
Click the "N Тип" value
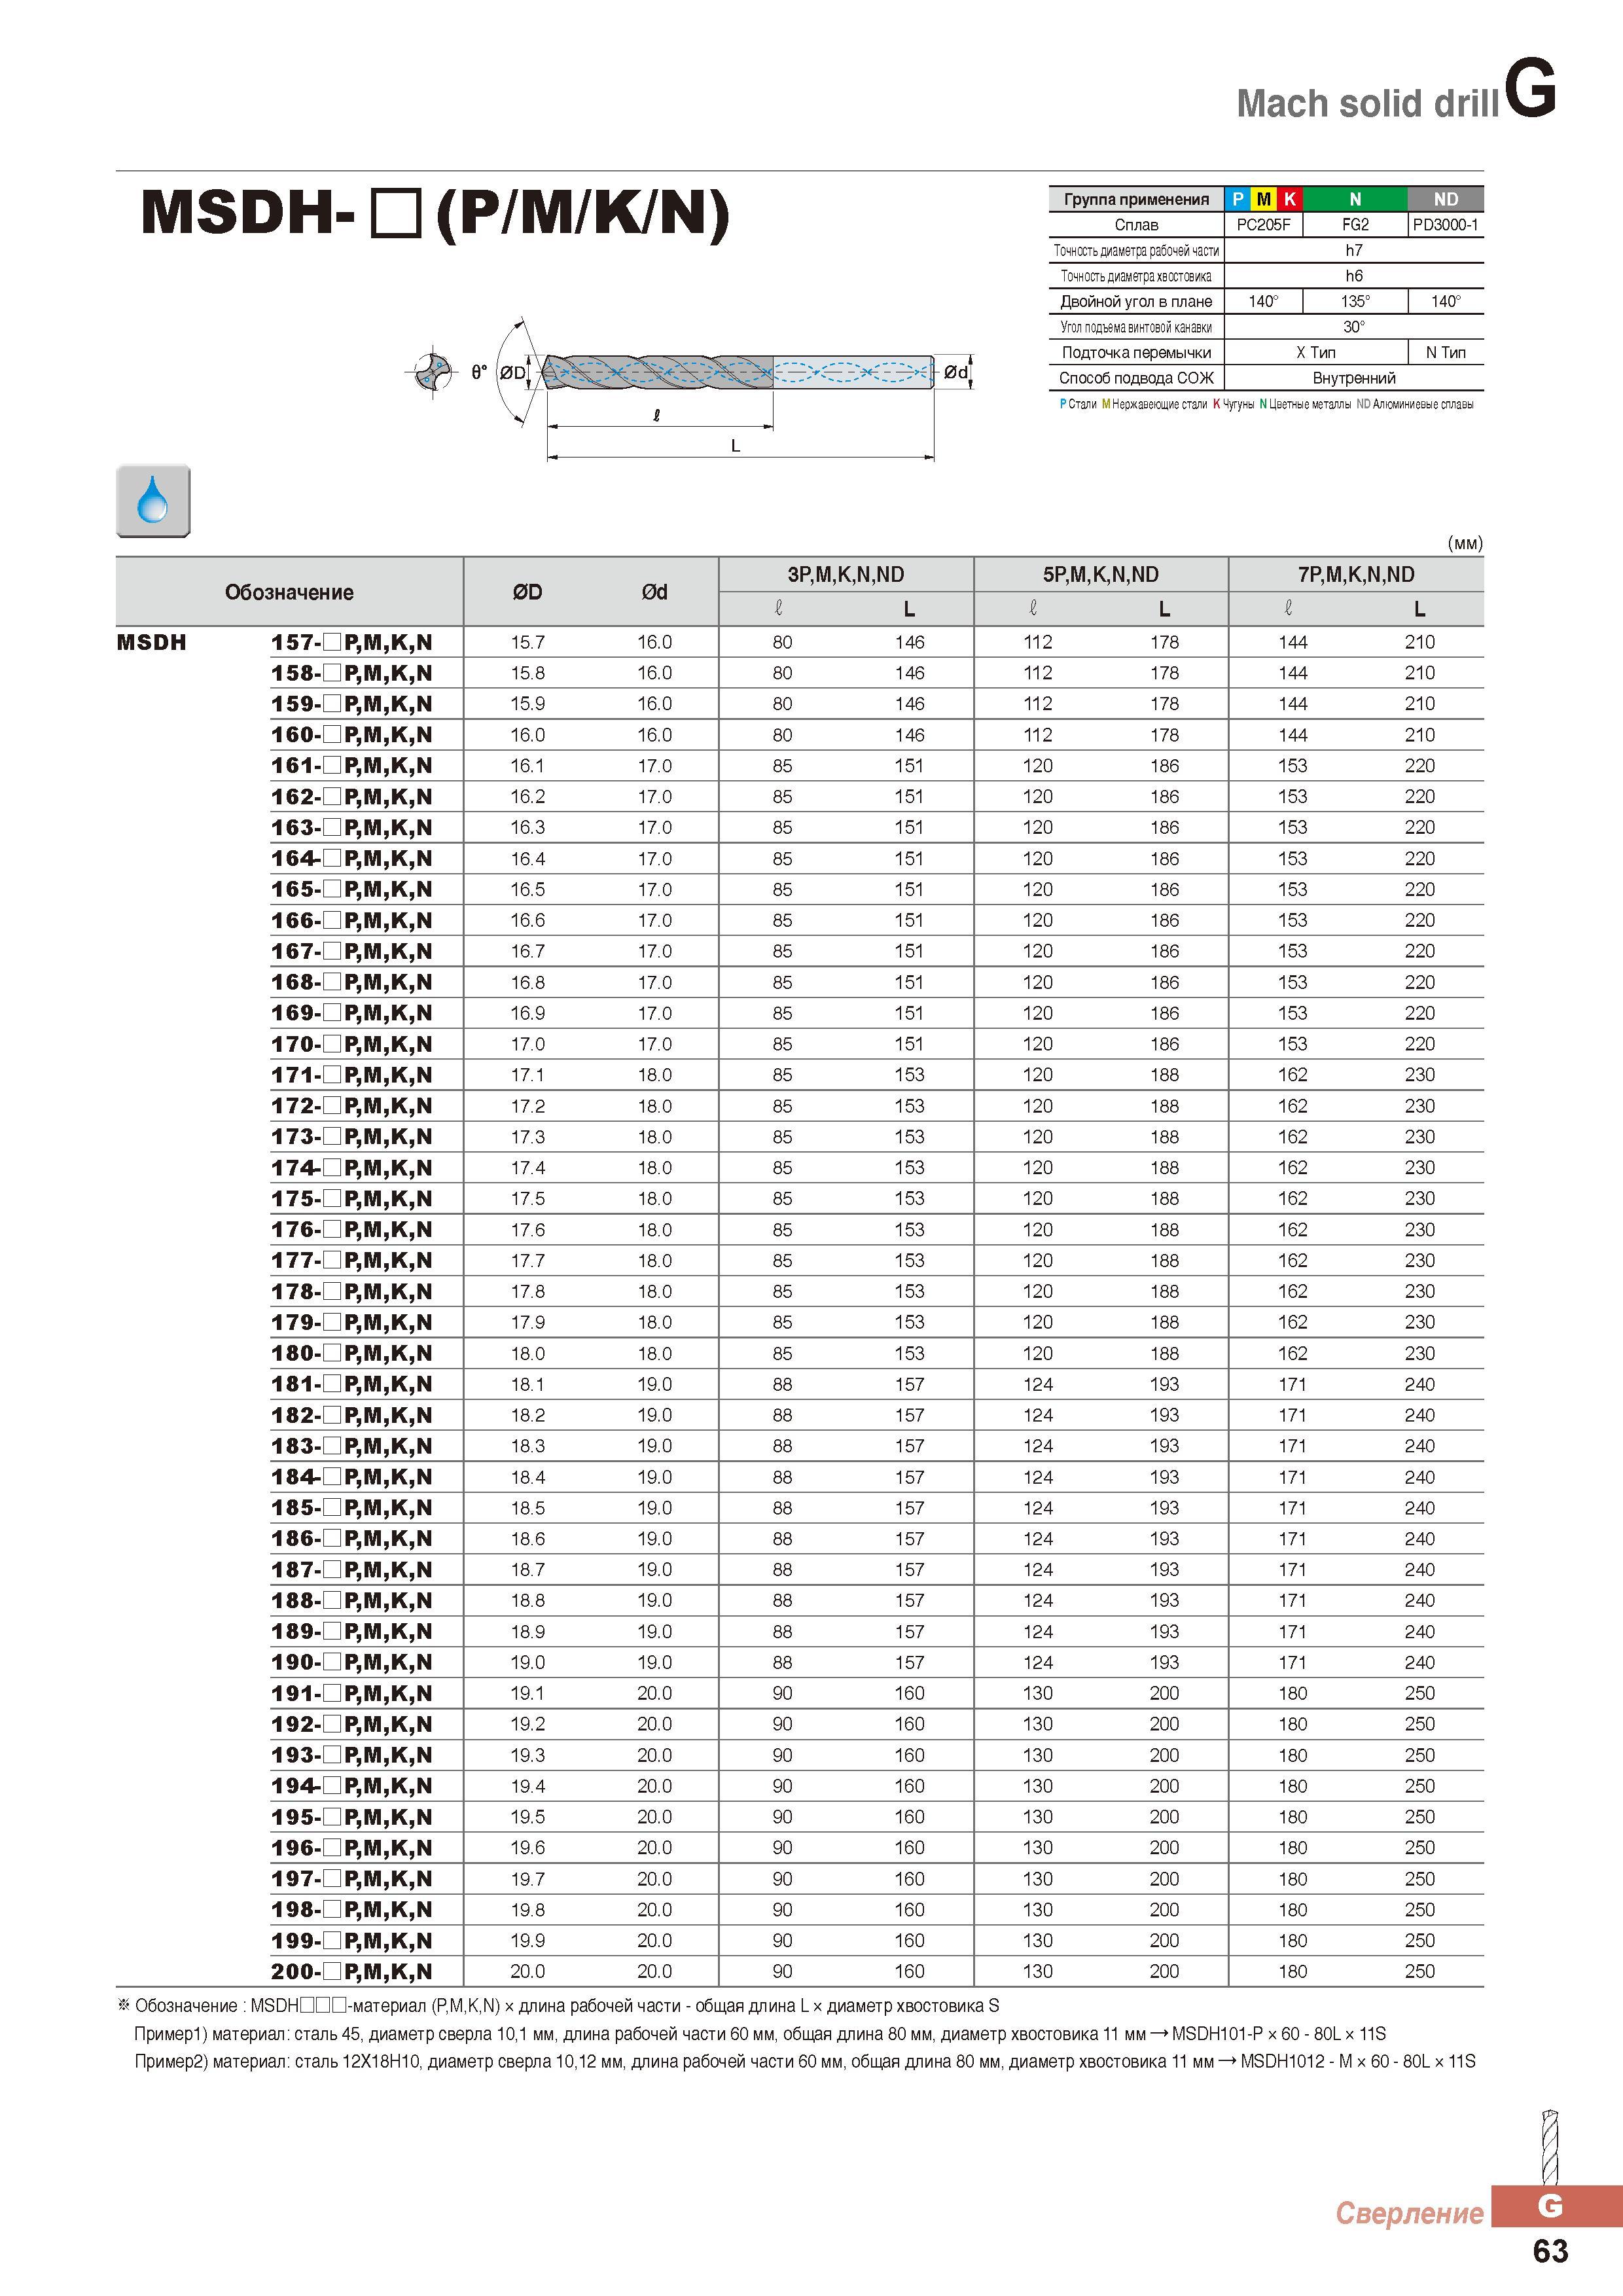(x=1445, y=352)
